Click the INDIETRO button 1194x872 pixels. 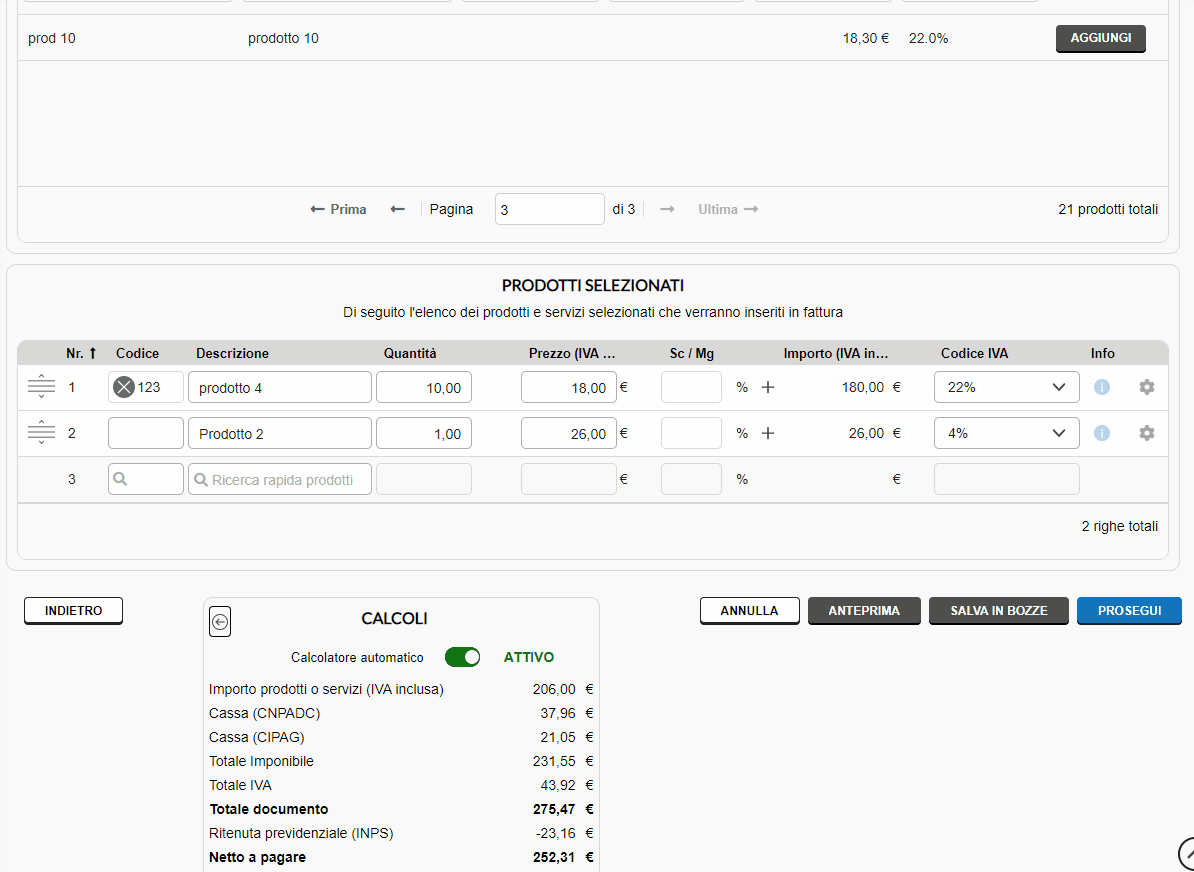(x=73, y=611)
